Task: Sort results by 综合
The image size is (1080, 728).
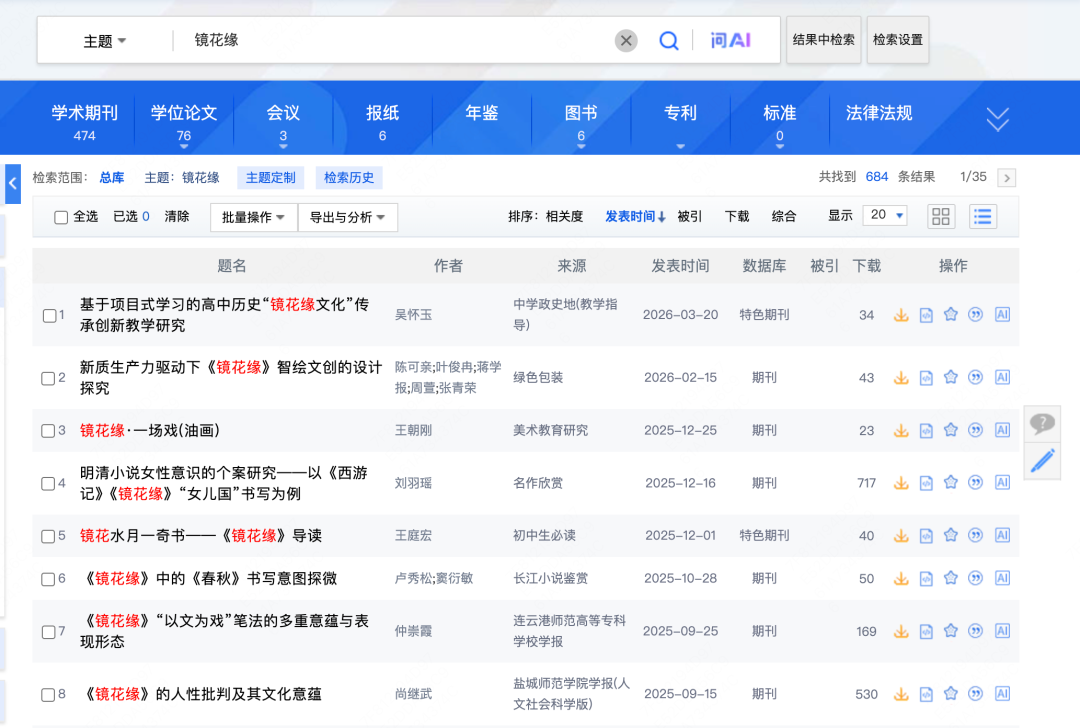Action: click(x=784, y=217)
